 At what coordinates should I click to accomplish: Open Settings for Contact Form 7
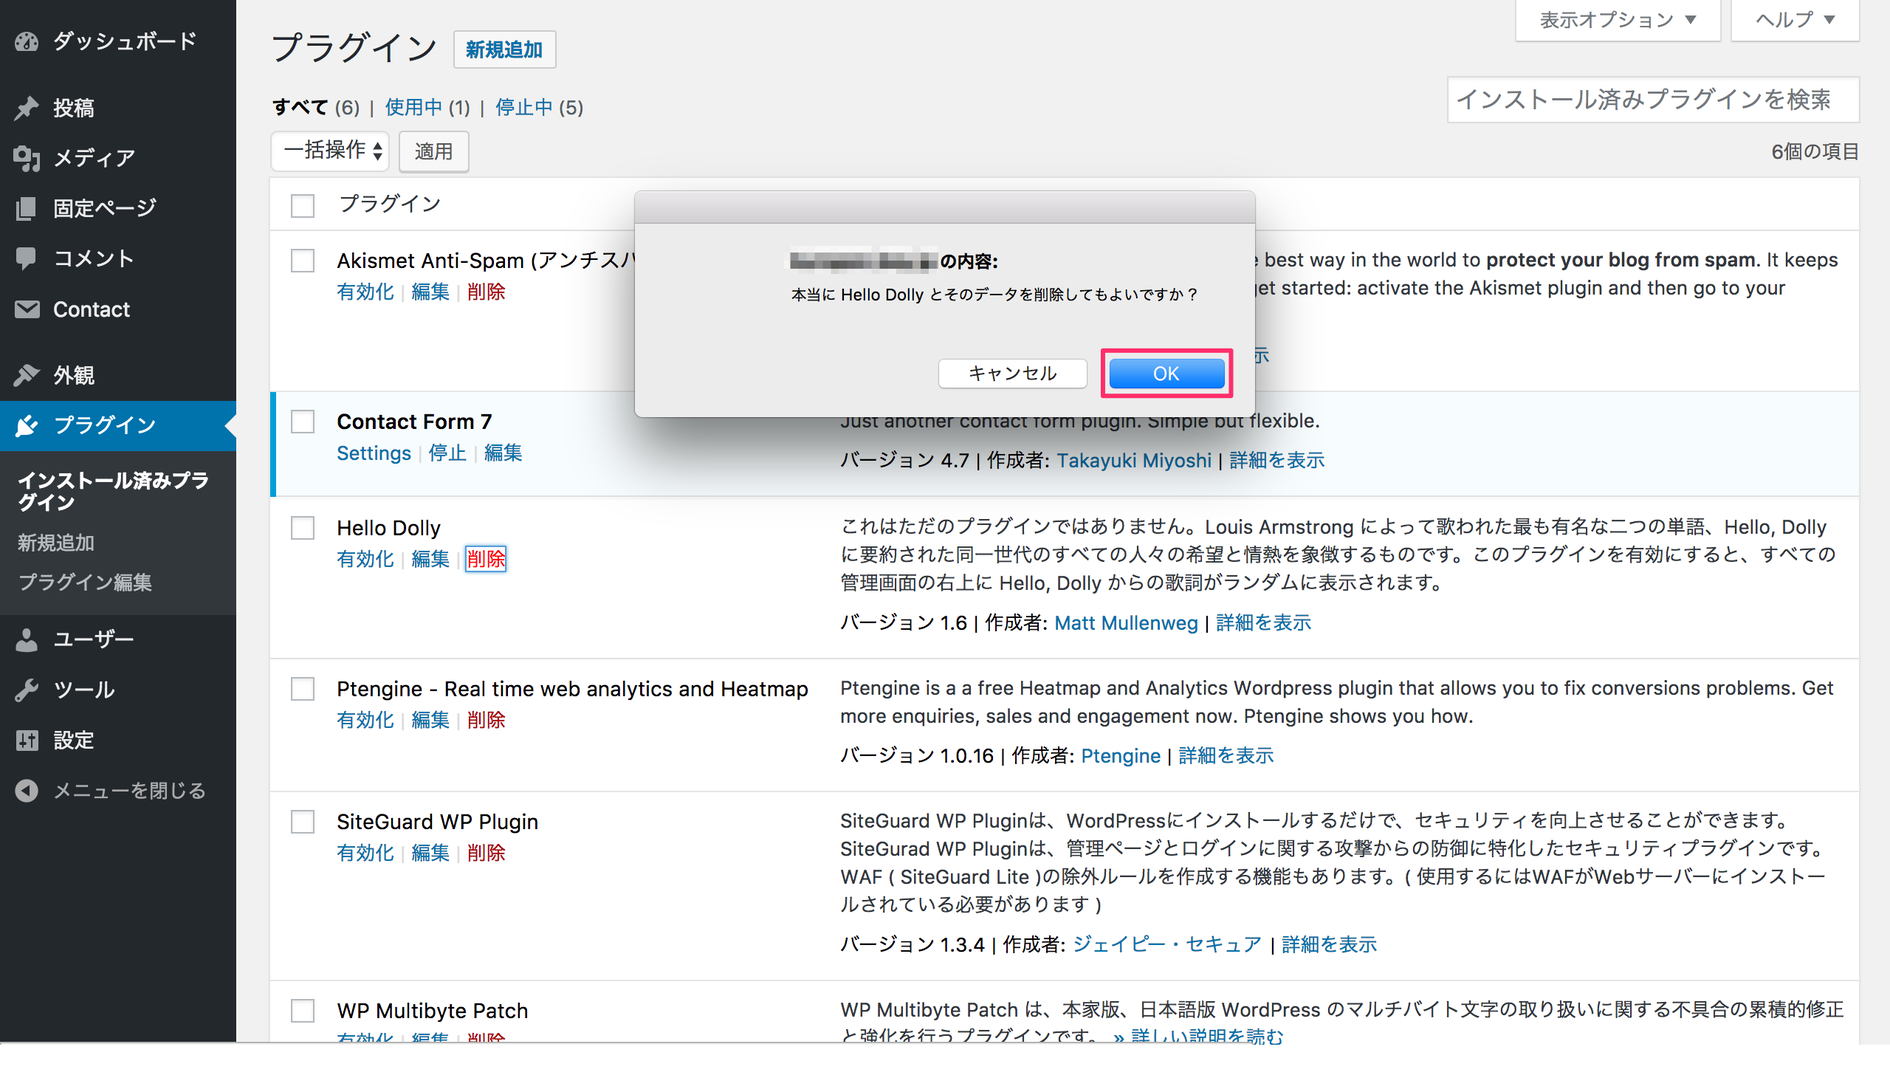(x=374, y=453)
